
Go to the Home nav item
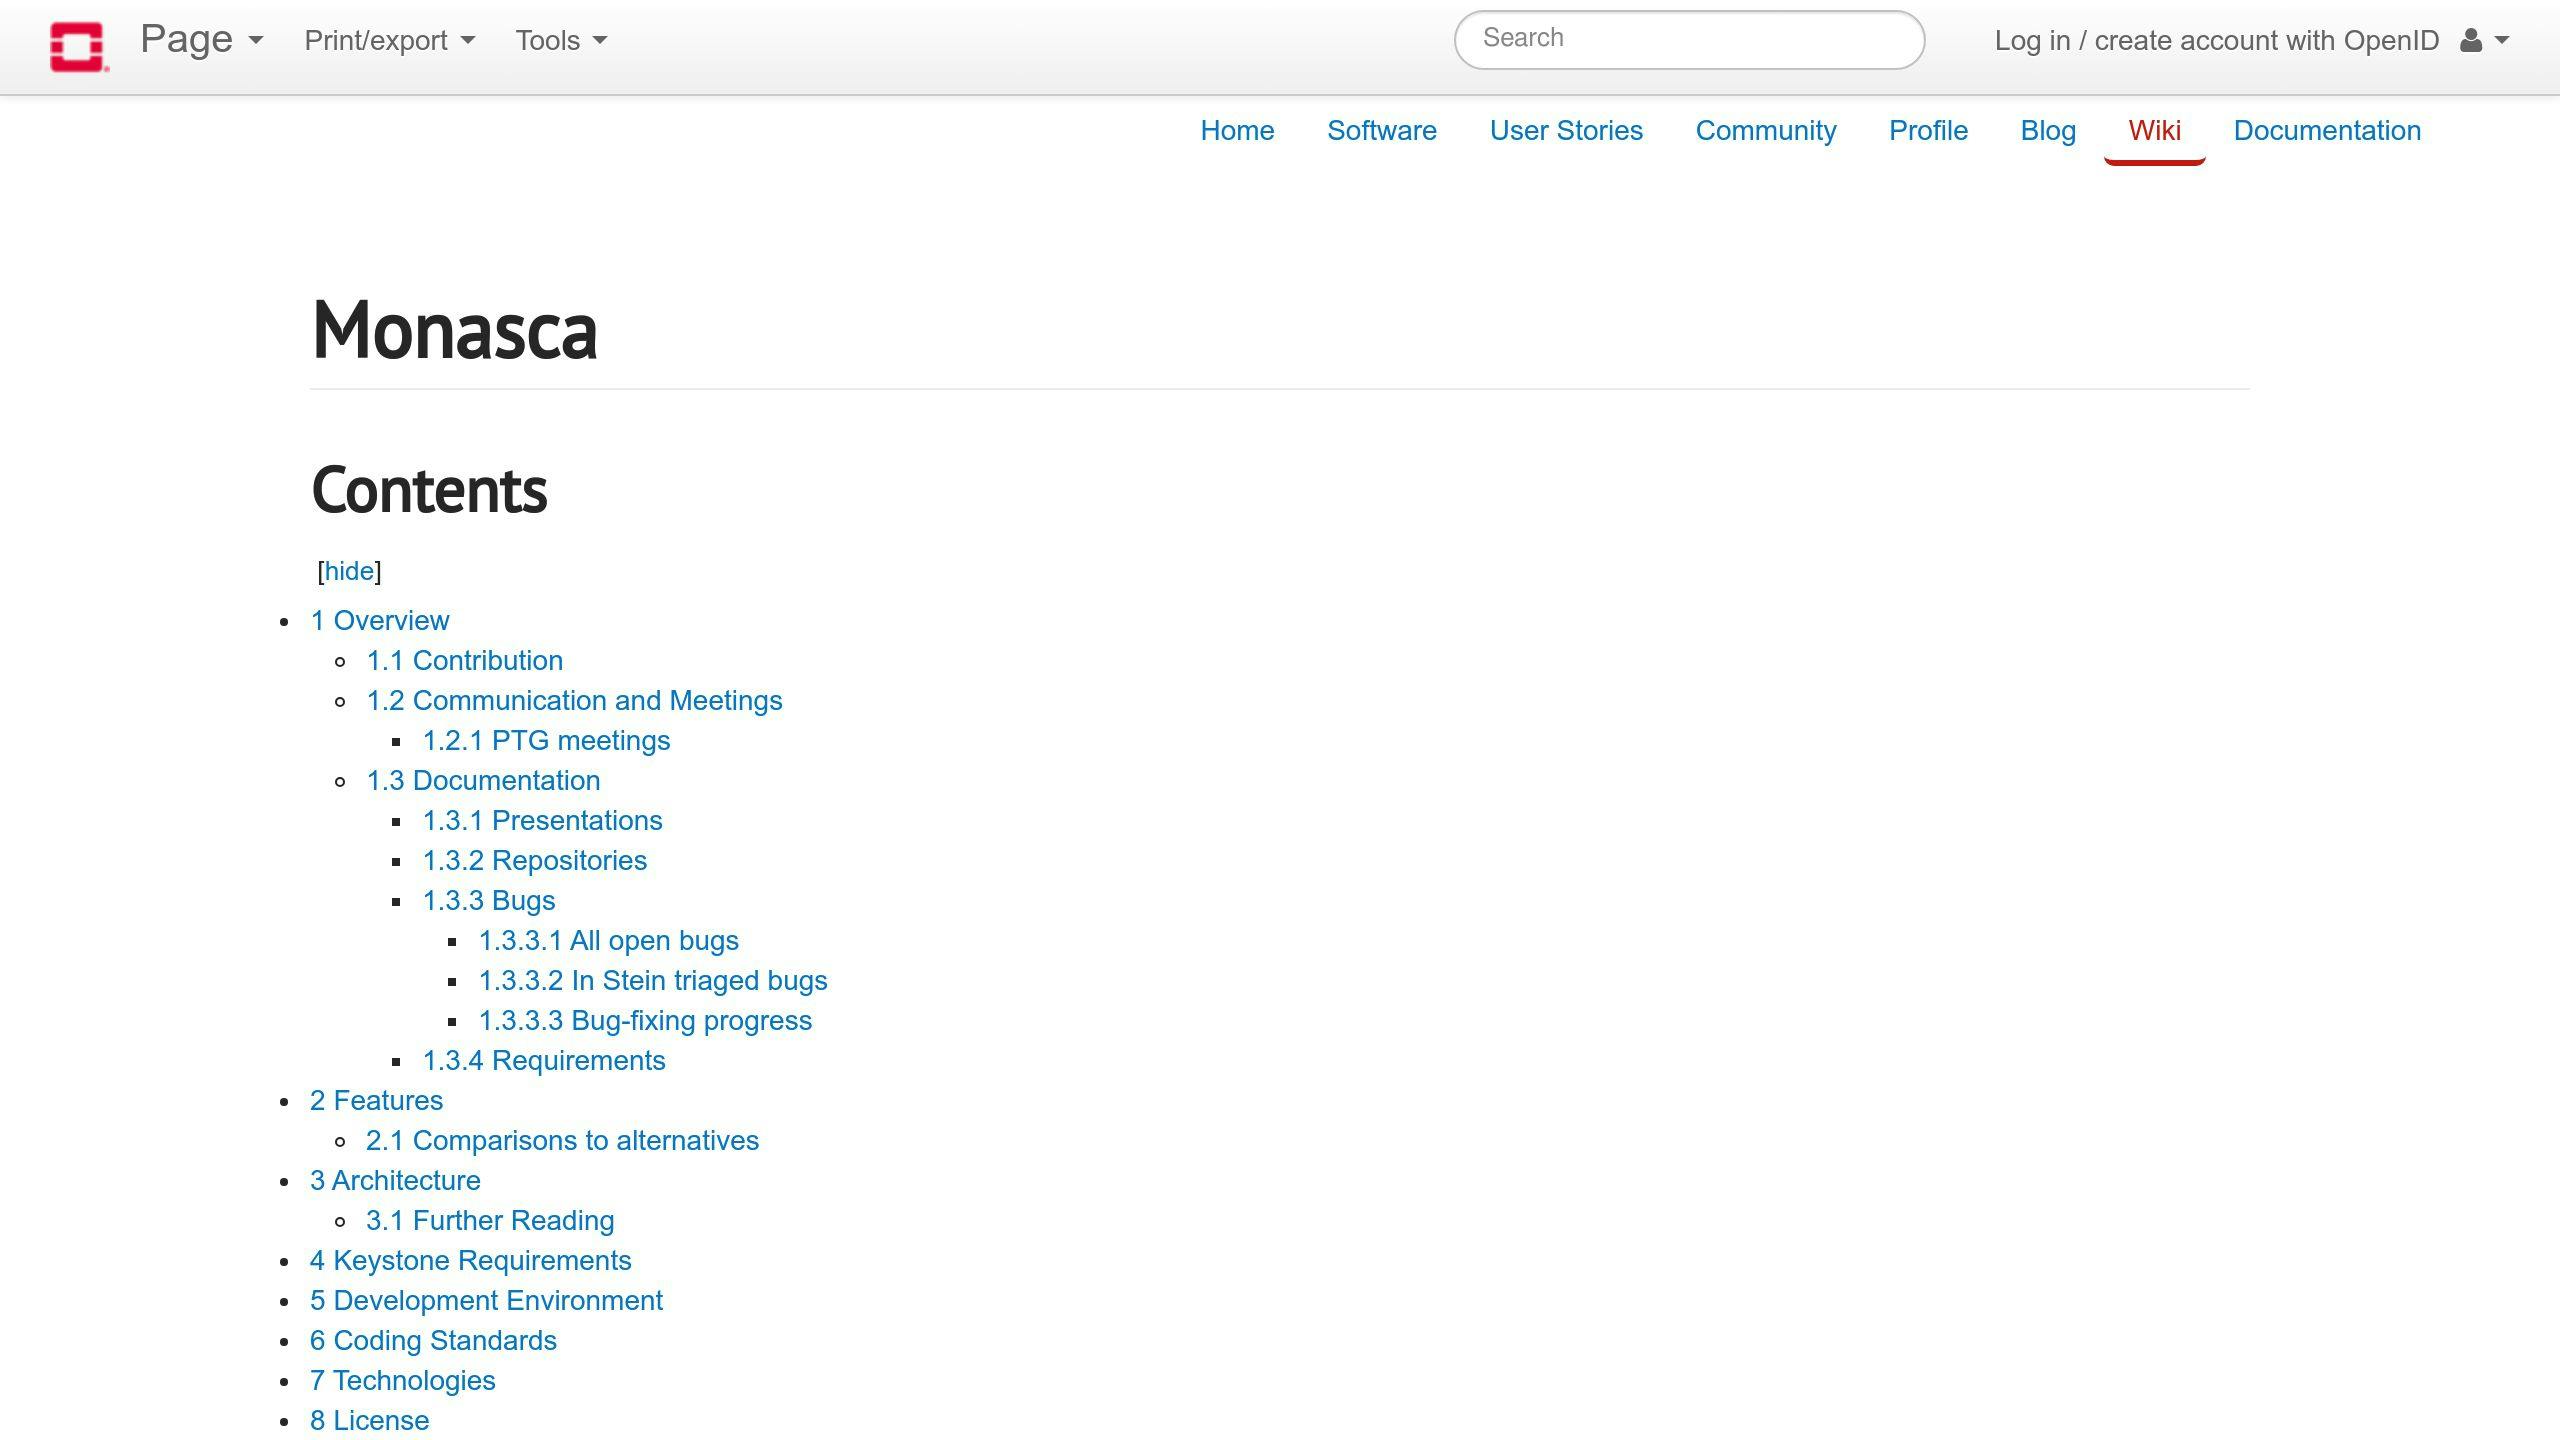coord(1237,131)
